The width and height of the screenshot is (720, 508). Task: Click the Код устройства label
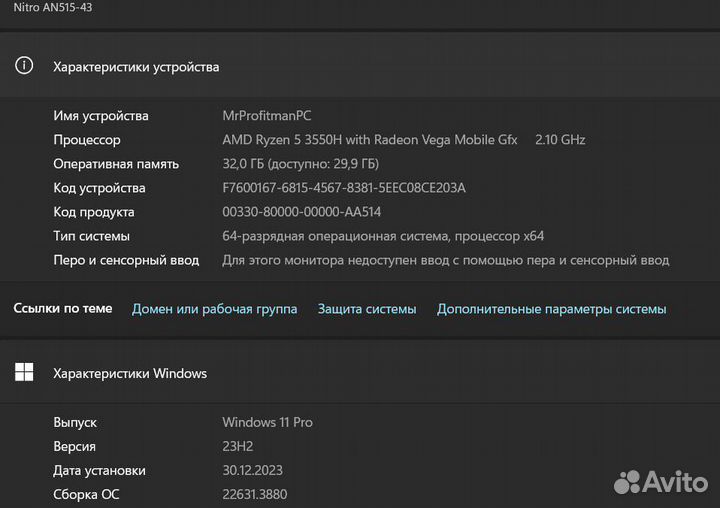coord(99,188)
